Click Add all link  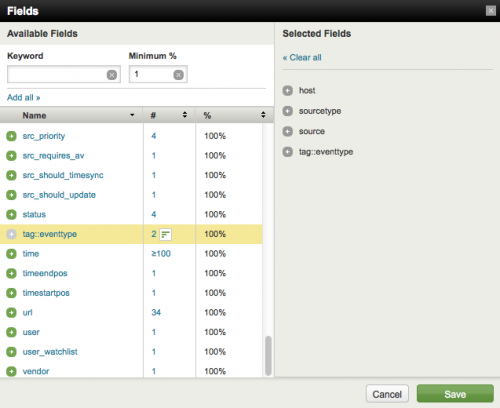(24, 98)
